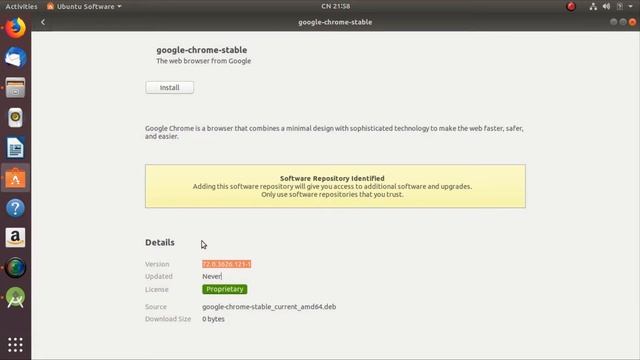Open clock and calendar panel
This screenshot has width=640, height=360.
336,6
